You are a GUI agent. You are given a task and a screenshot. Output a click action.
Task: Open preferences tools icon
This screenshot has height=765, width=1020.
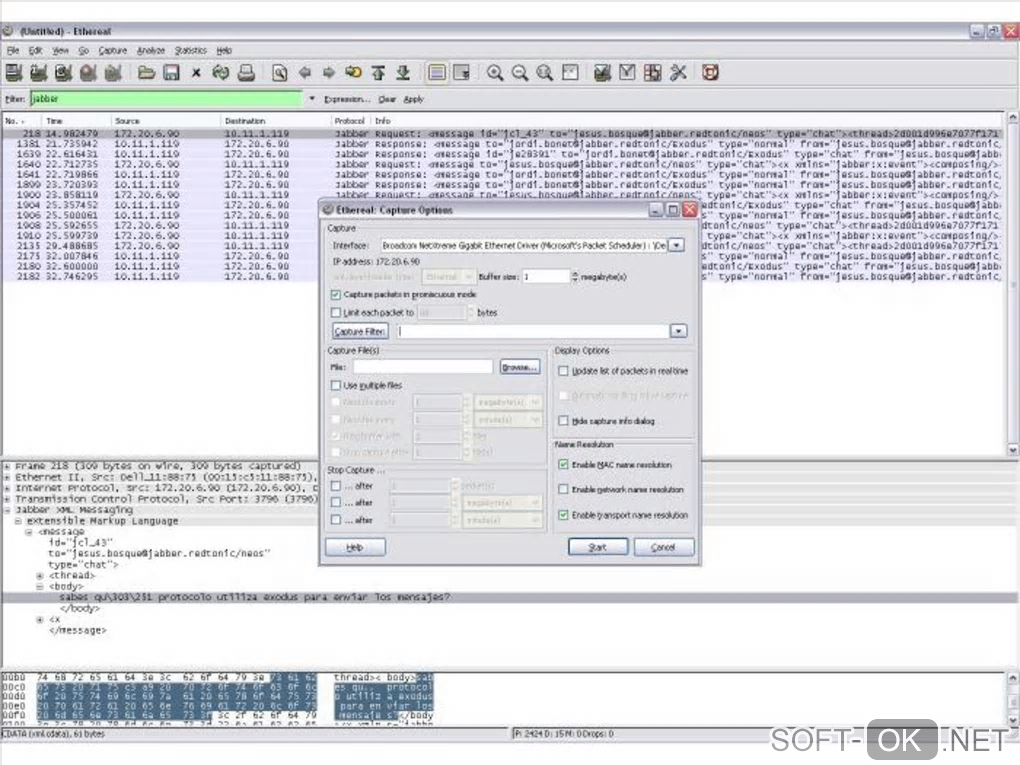678,73
